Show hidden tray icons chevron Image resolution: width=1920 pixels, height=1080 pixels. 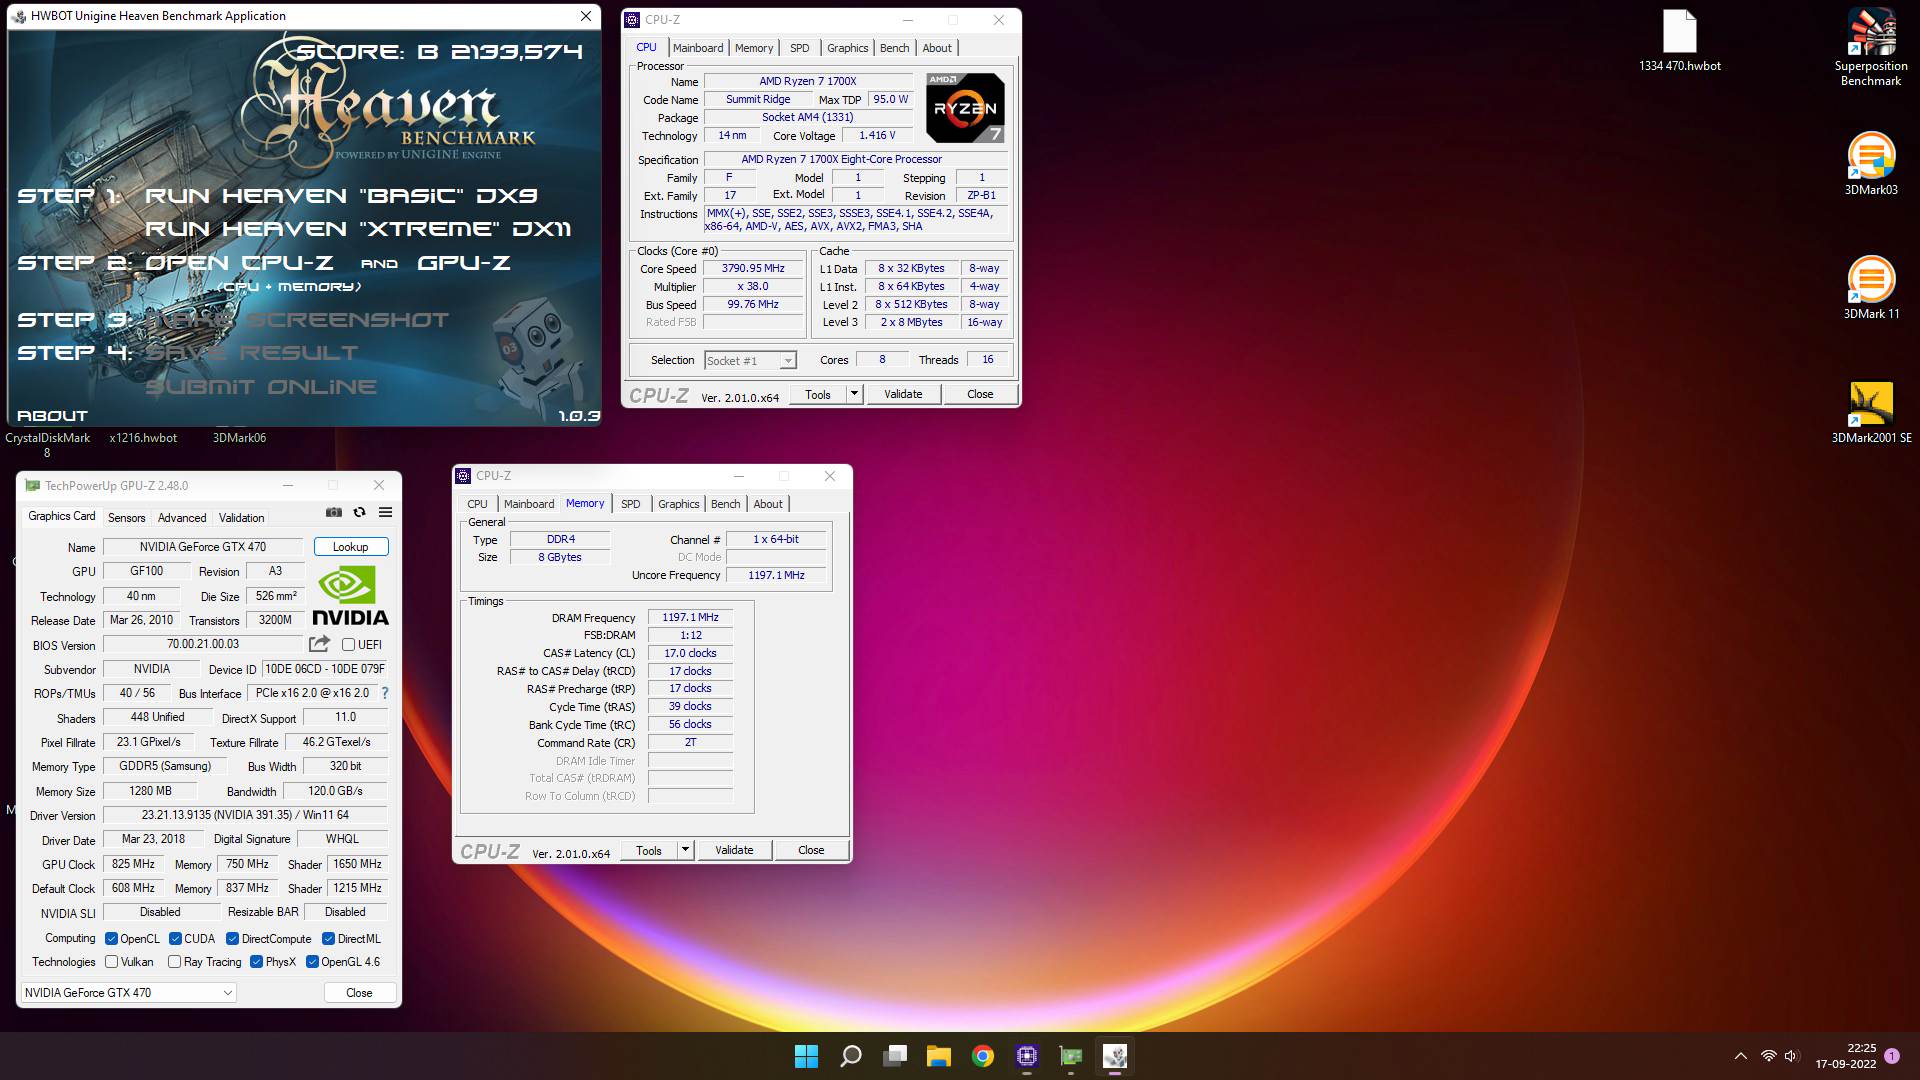(x=1741, y=1056)
